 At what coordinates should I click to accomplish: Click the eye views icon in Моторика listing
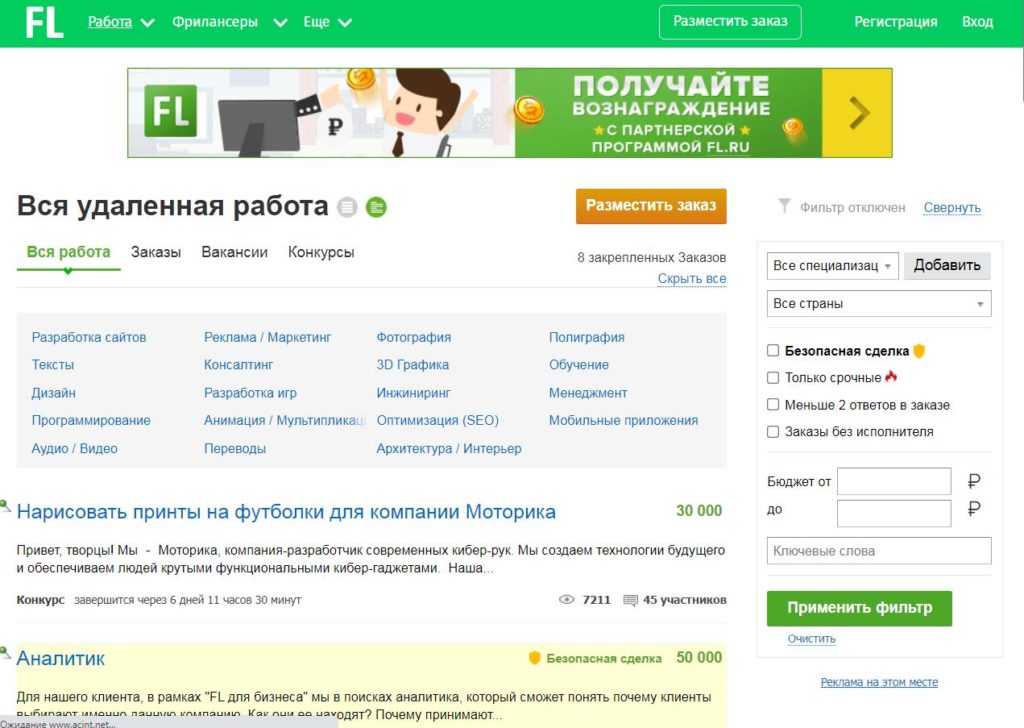point(566,599)
